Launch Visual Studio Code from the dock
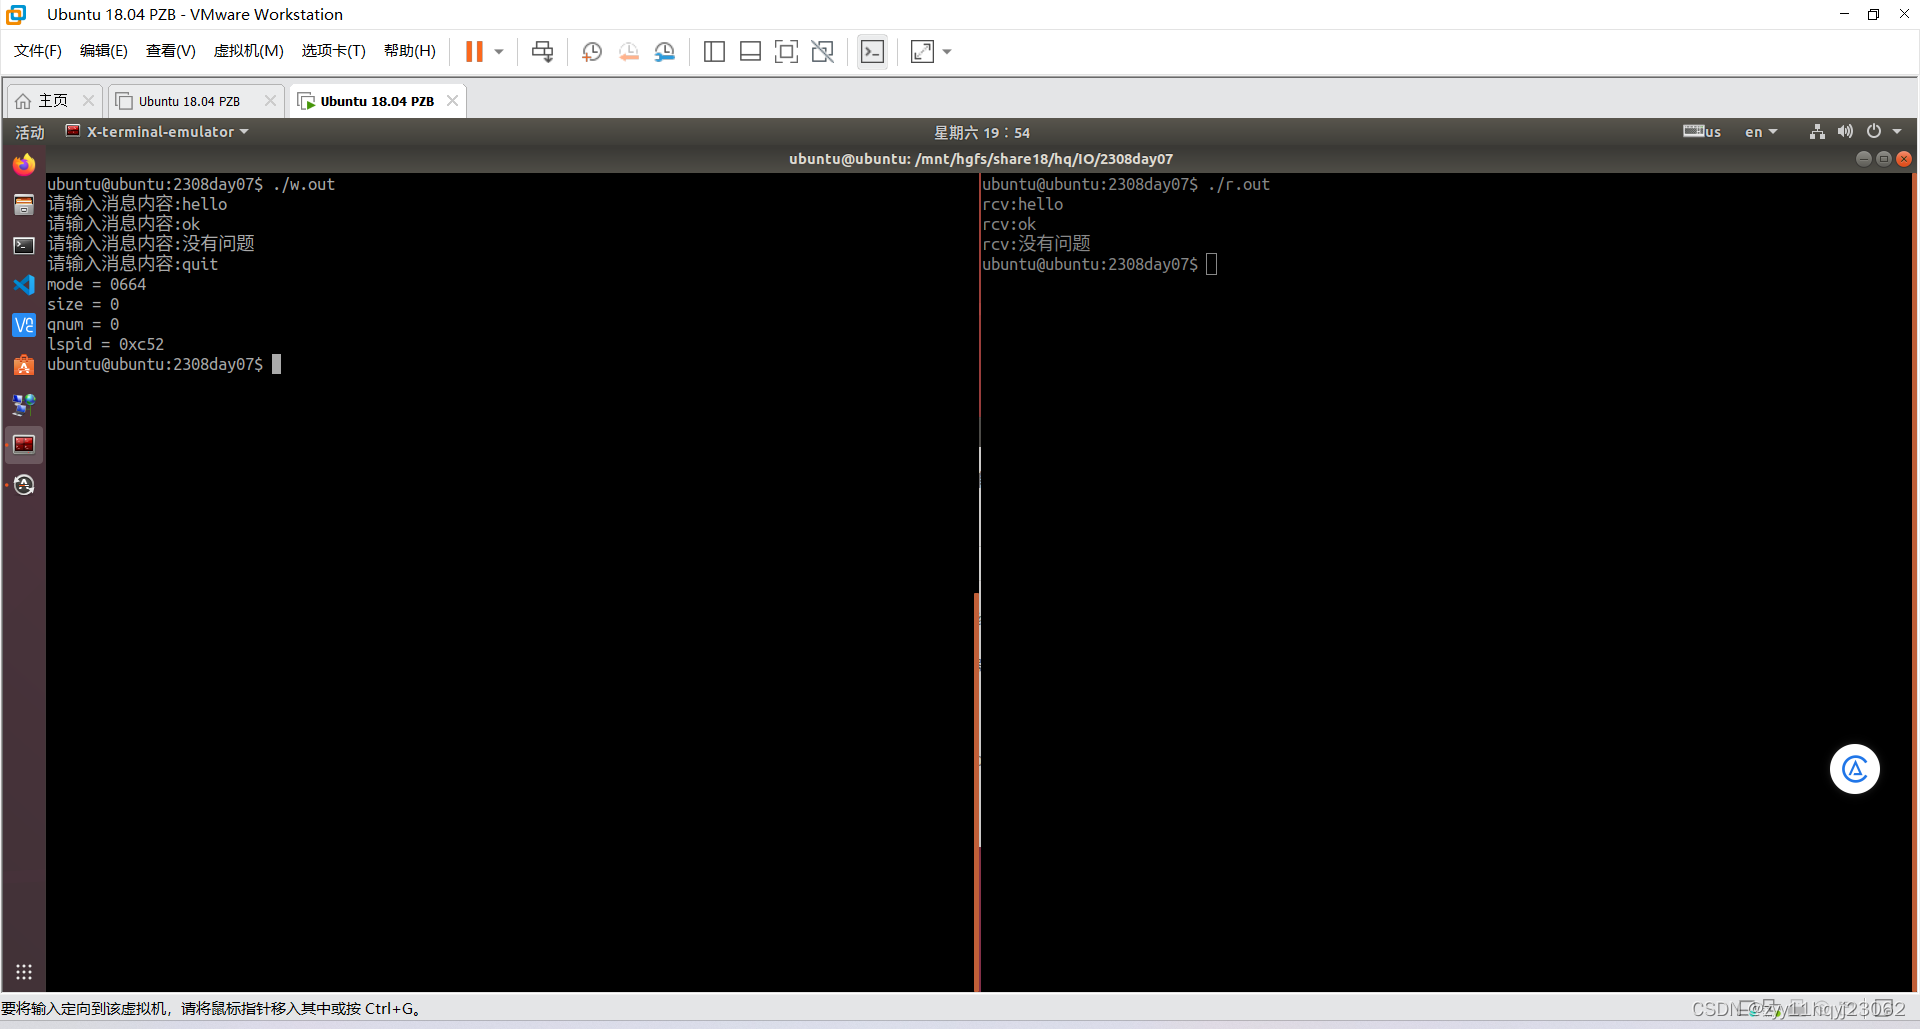The width and height of the screenshot is (1920, 1029). pyautogui.click(x=24, y=285)
